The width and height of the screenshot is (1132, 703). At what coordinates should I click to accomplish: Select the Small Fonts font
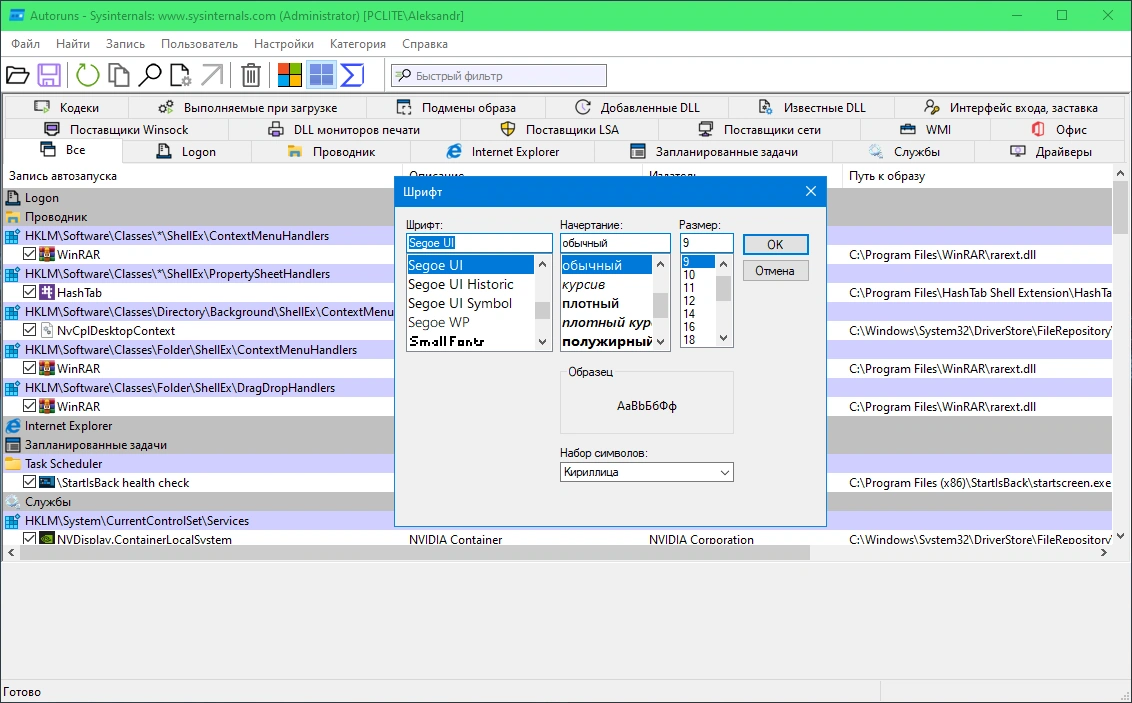[470, 341]
